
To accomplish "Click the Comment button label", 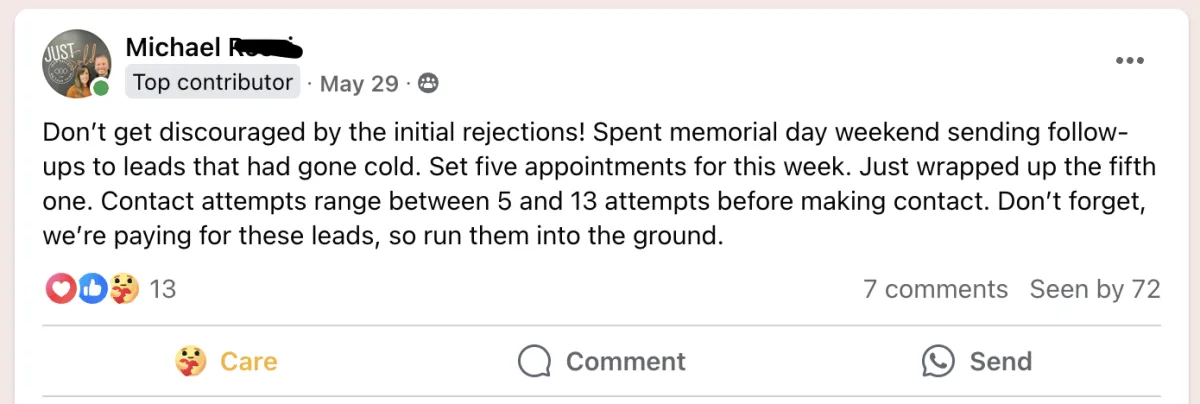I will tap(626, 361).
